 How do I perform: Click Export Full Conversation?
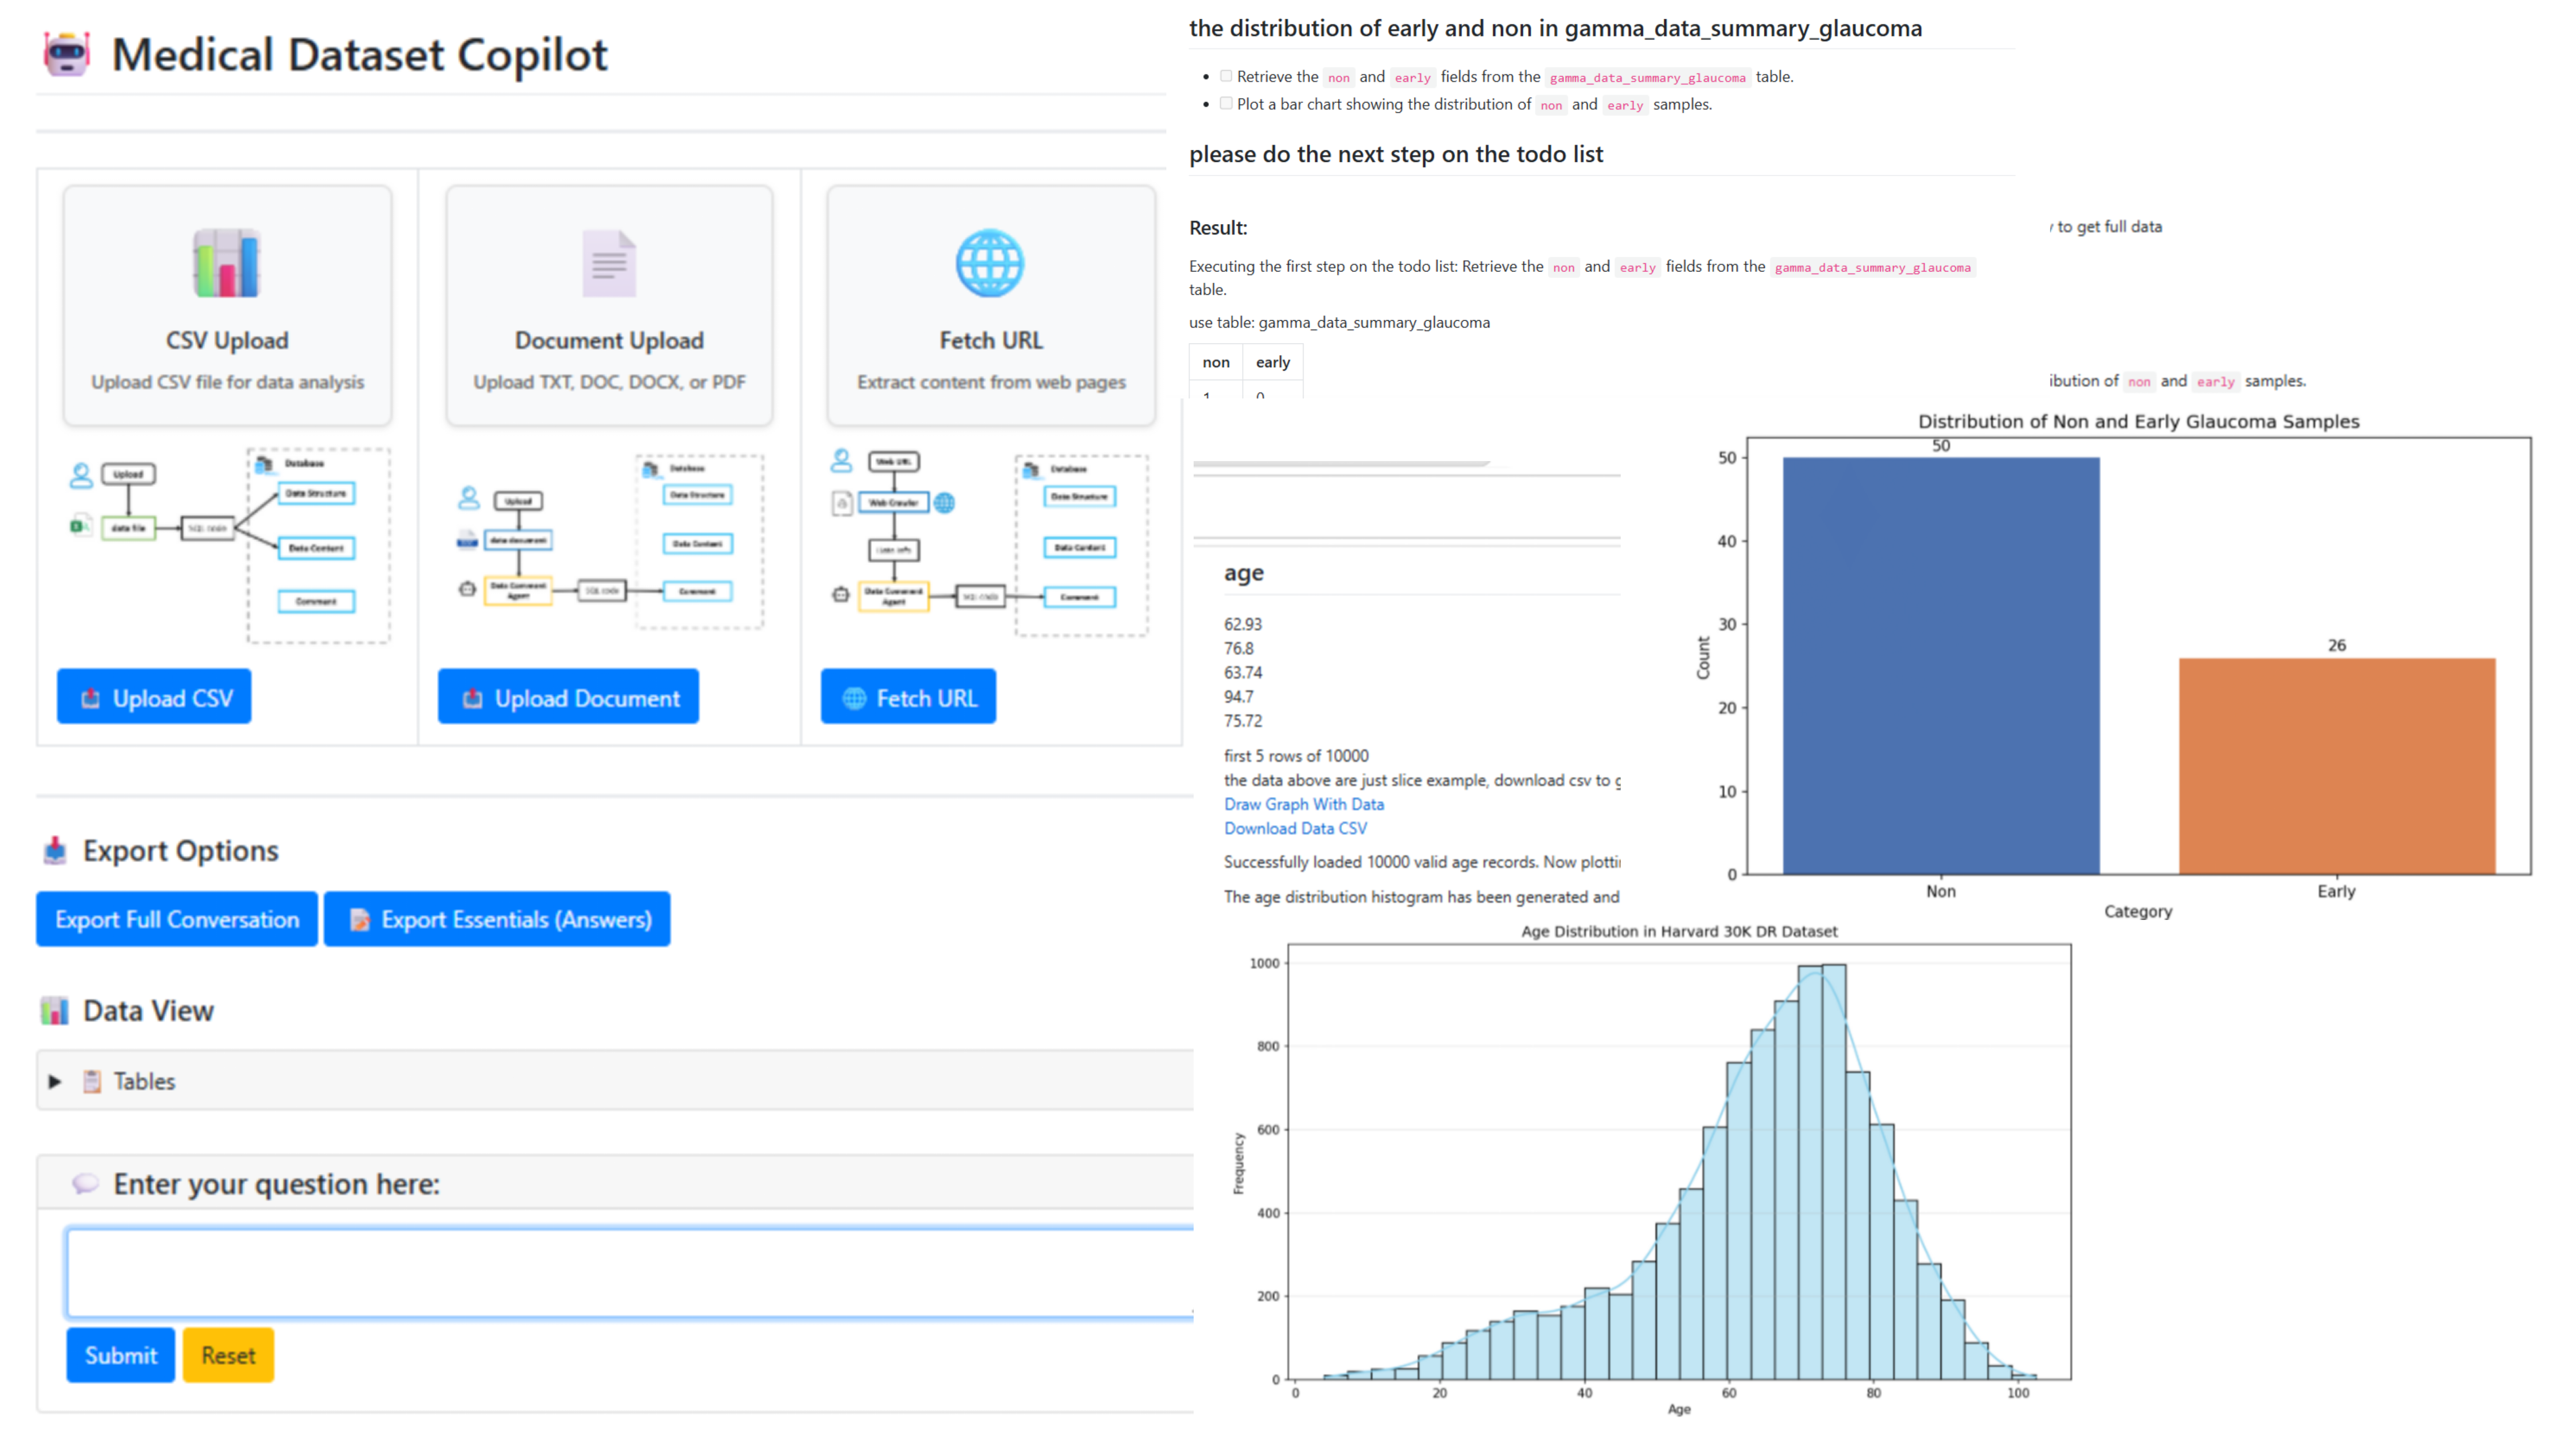point(177,919)
